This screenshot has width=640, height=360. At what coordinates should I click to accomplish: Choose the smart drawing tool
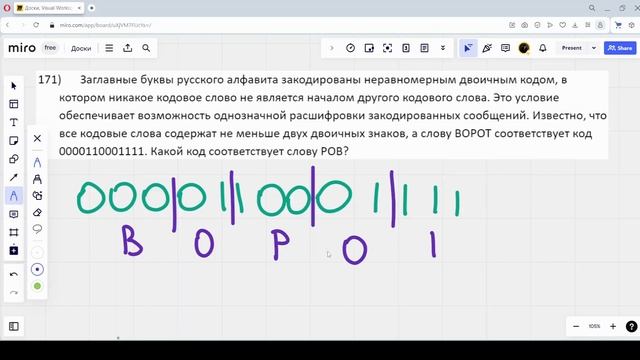coord(37,196)
